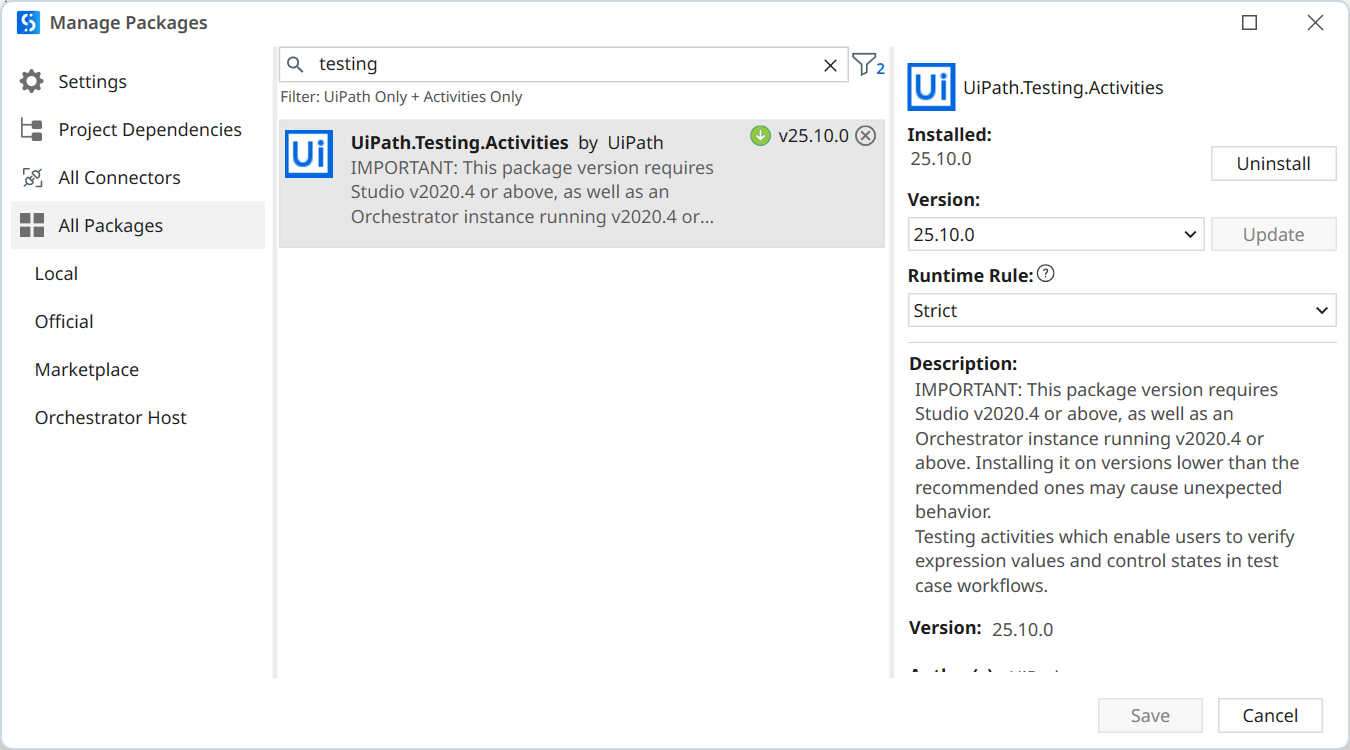Image resolution: width=1350 pixels, height=750 pixels.
Task: Click the All Packages grid icon
Action: (x=32, y=226)
